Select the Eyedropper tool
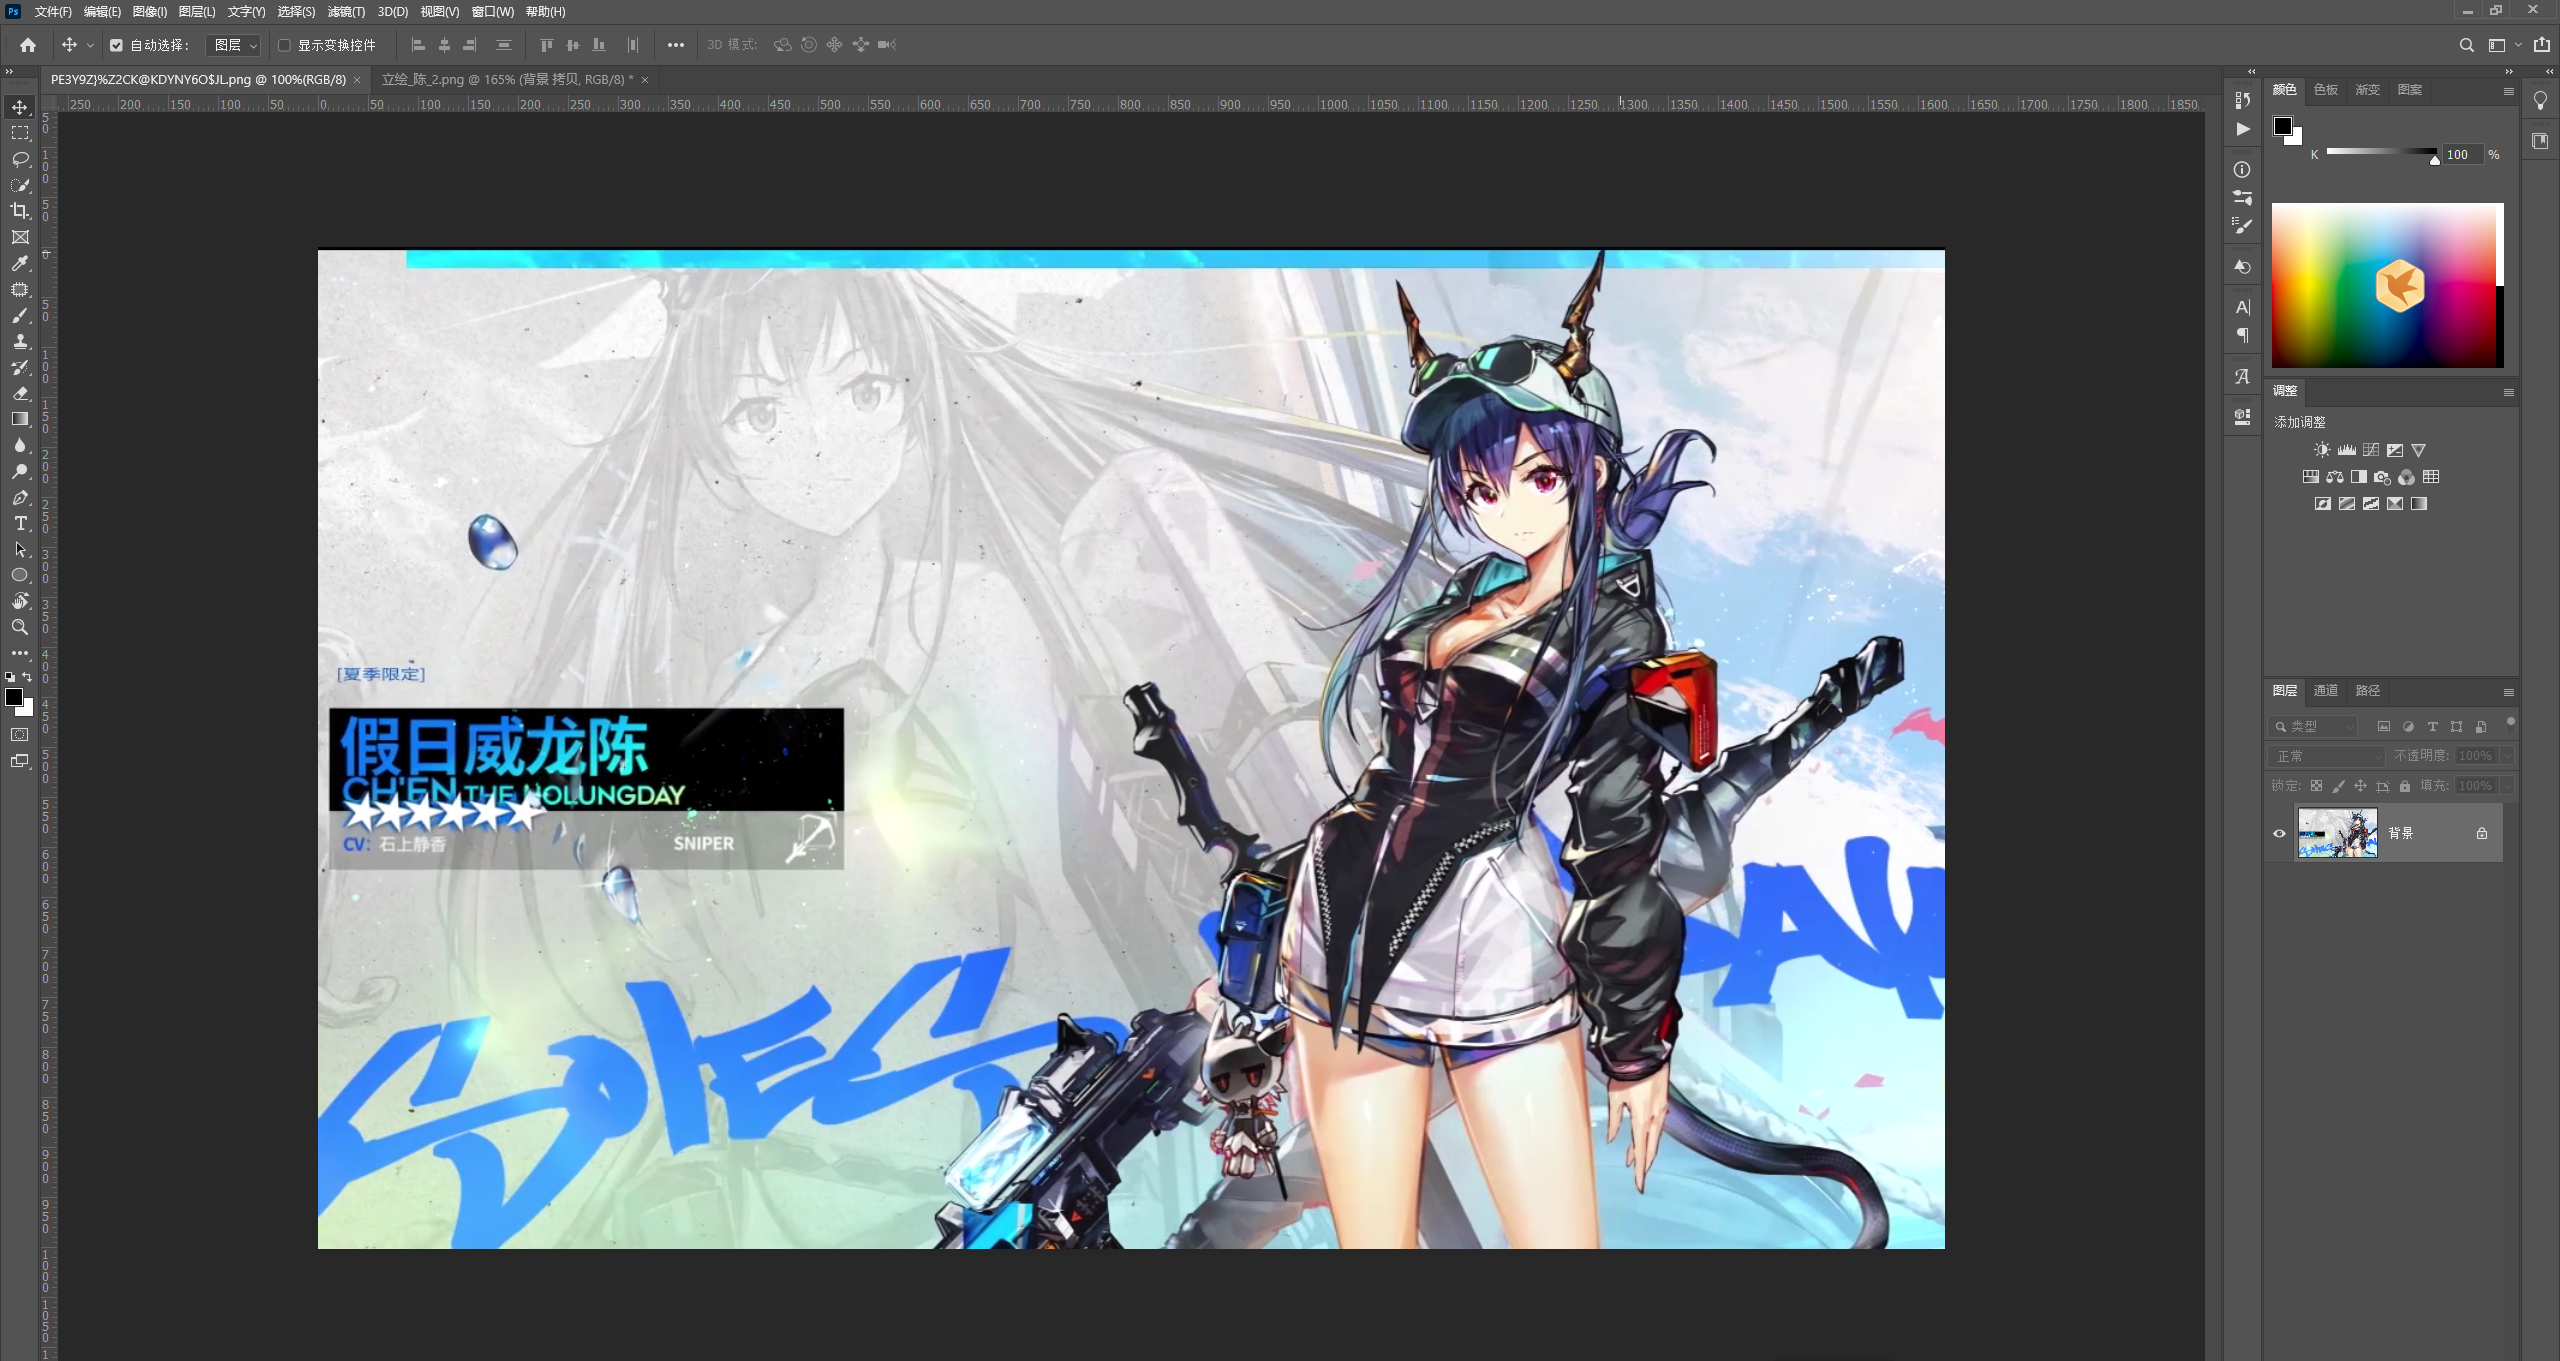Viewport: 2560px width, 1361px height. (20, 263)
